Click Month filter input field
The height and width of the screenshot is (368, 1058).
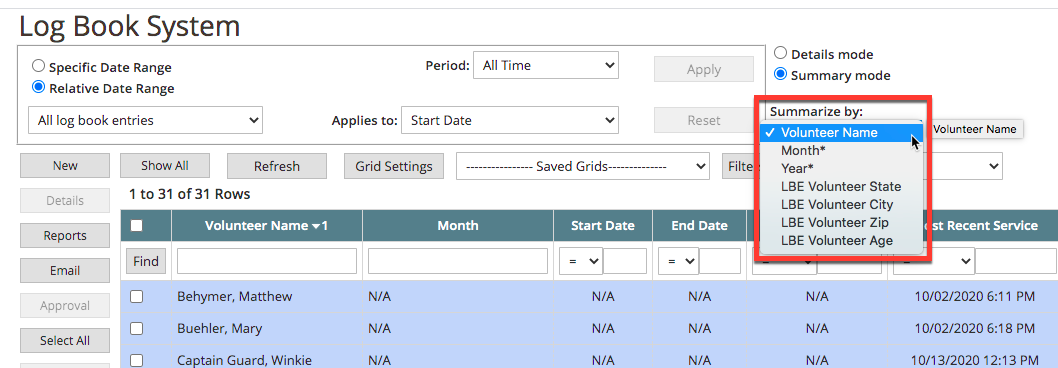pyautogui.click(x=457, y=261)
